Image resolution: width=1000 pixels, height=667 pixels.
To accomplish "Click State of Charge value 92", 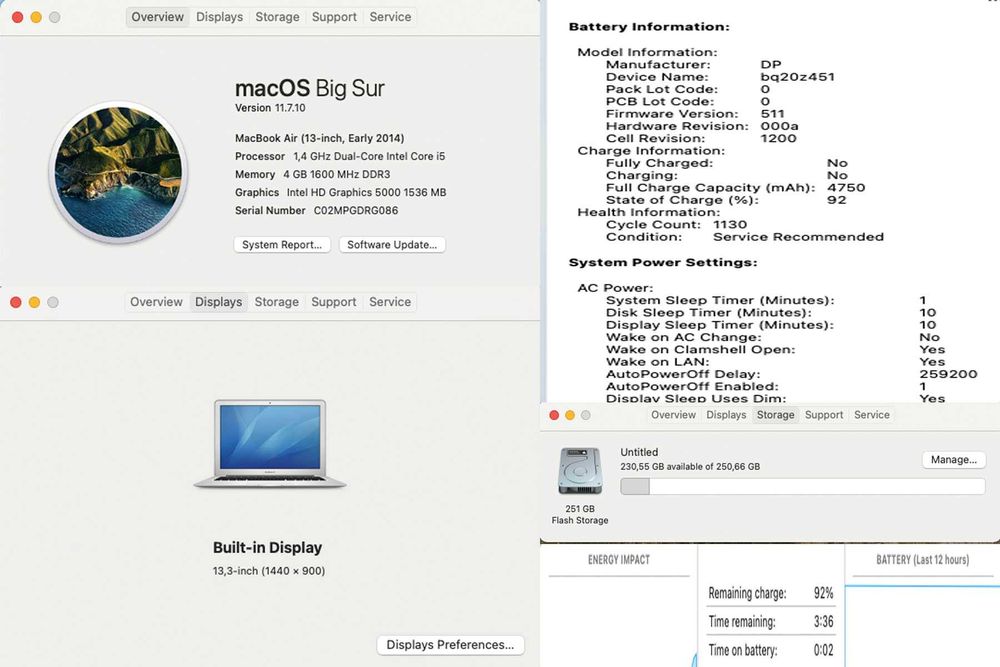I will point(836,200).
